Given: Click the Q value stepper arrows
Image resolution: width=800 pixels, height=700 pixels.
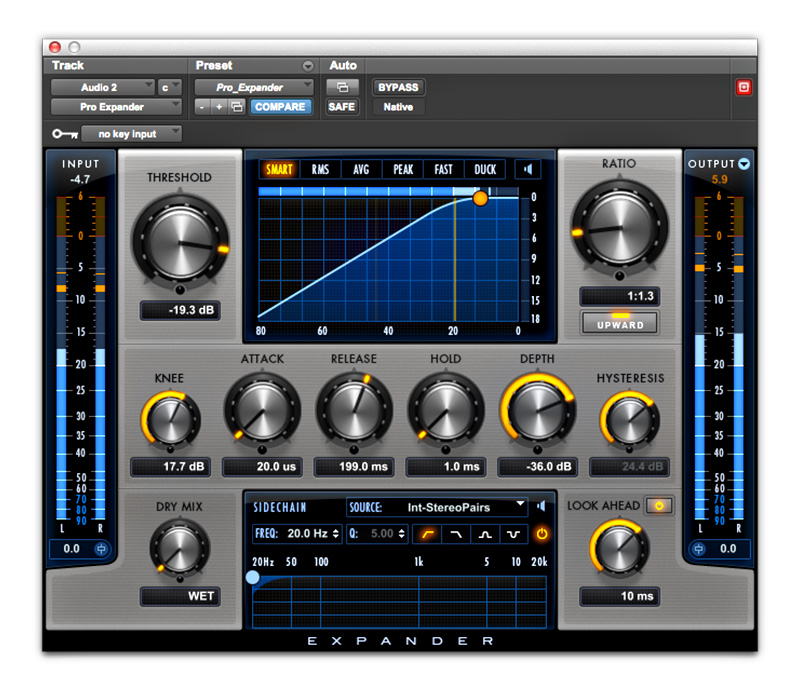Looking at the screenshot, I should tap(402, 534).
